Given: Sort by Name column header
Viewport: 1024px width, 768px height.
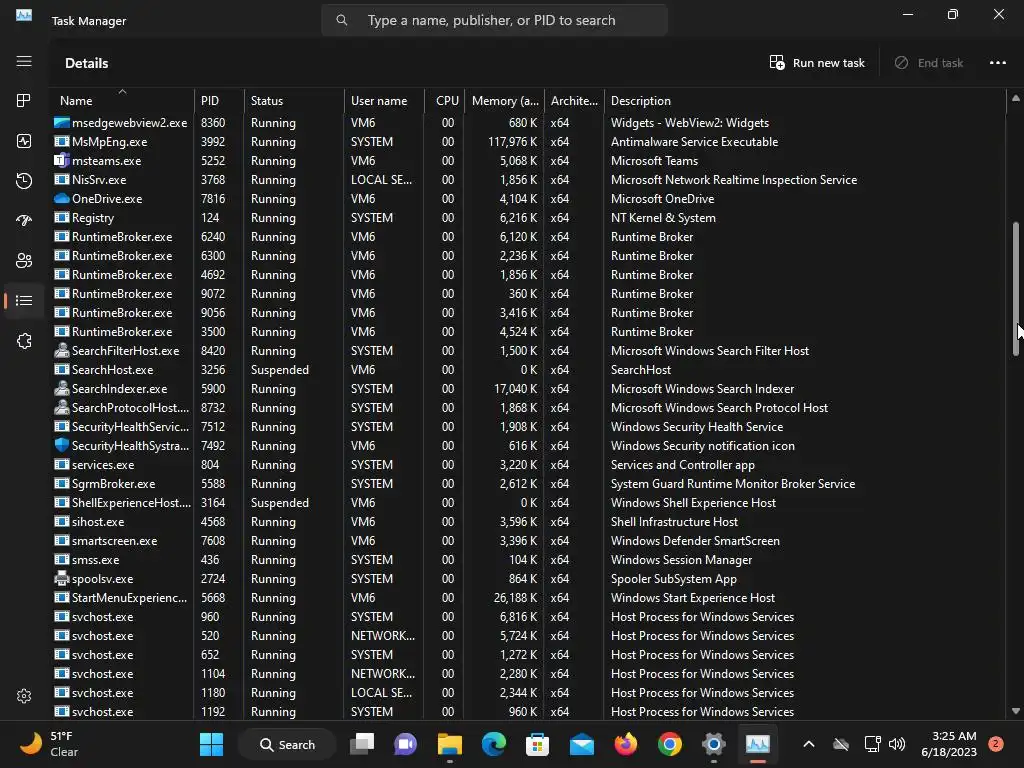Looking at the screenshot, I should [121, 101].
